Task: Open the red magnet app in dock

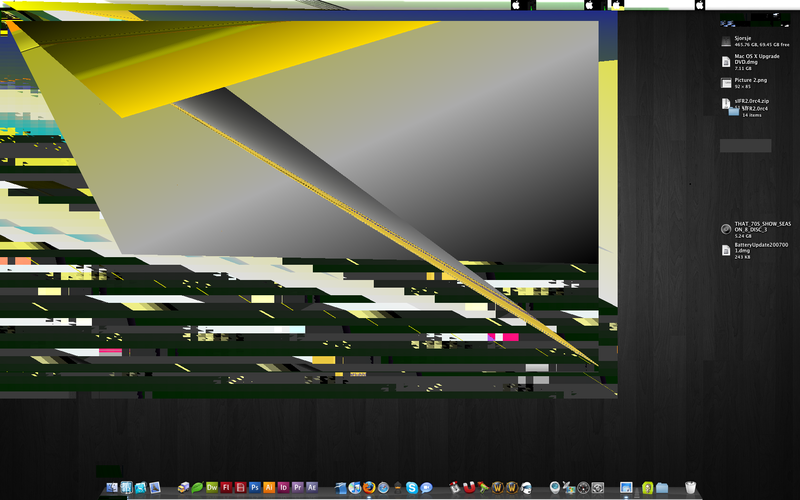Action: pos(468,487)
